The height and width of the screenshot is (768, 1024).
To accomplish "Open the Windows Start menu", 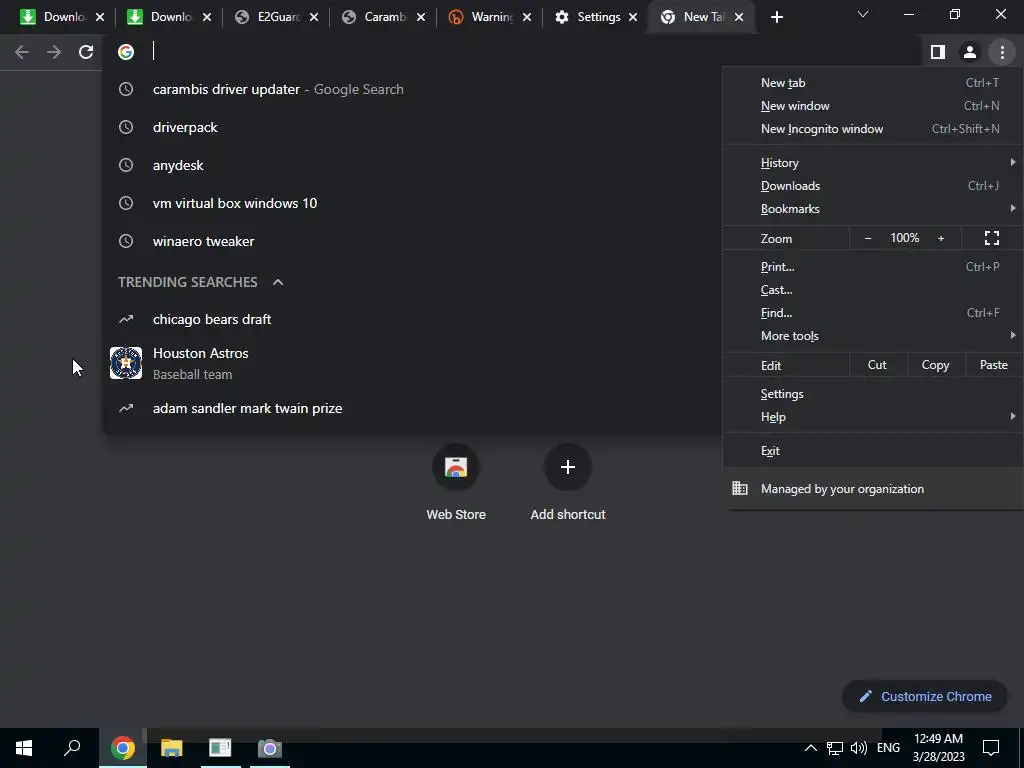I will click(x=24, y=748).
